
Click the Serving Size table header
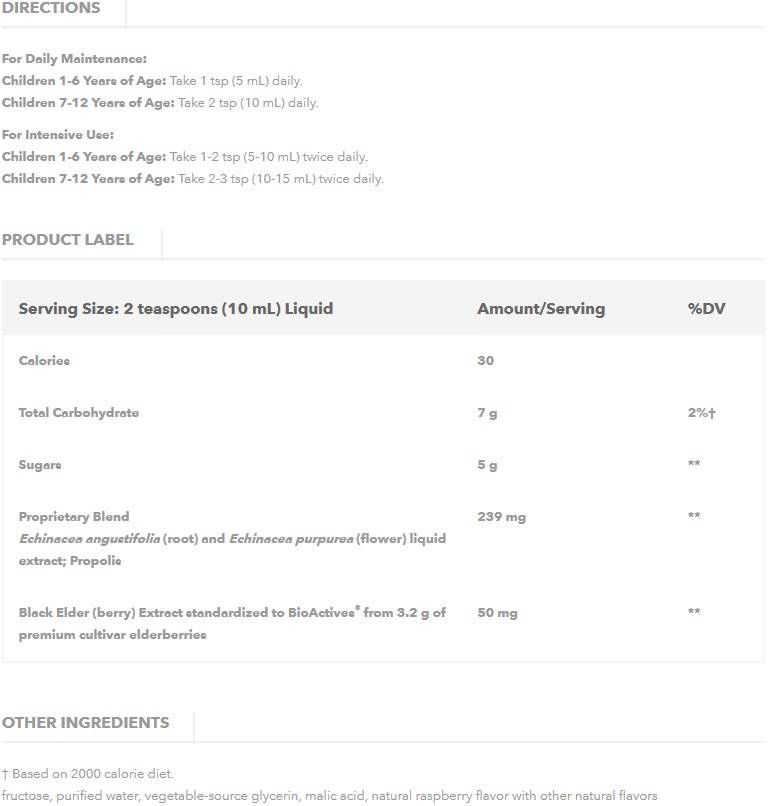(x=176, y=309)
